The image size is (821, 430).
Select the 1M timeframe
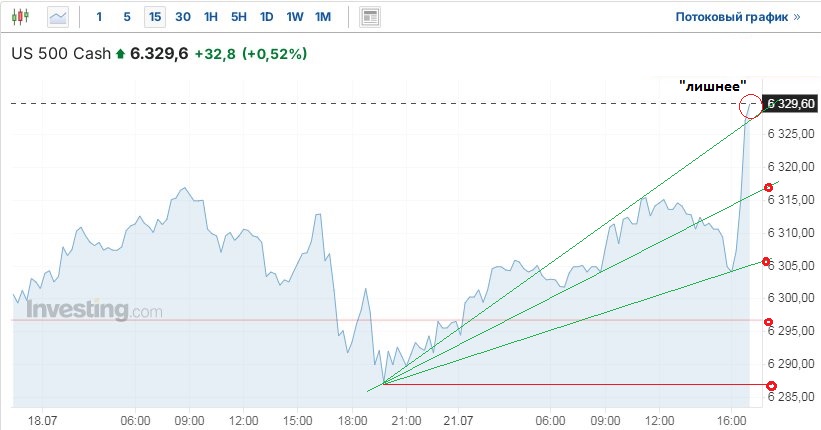323,17
